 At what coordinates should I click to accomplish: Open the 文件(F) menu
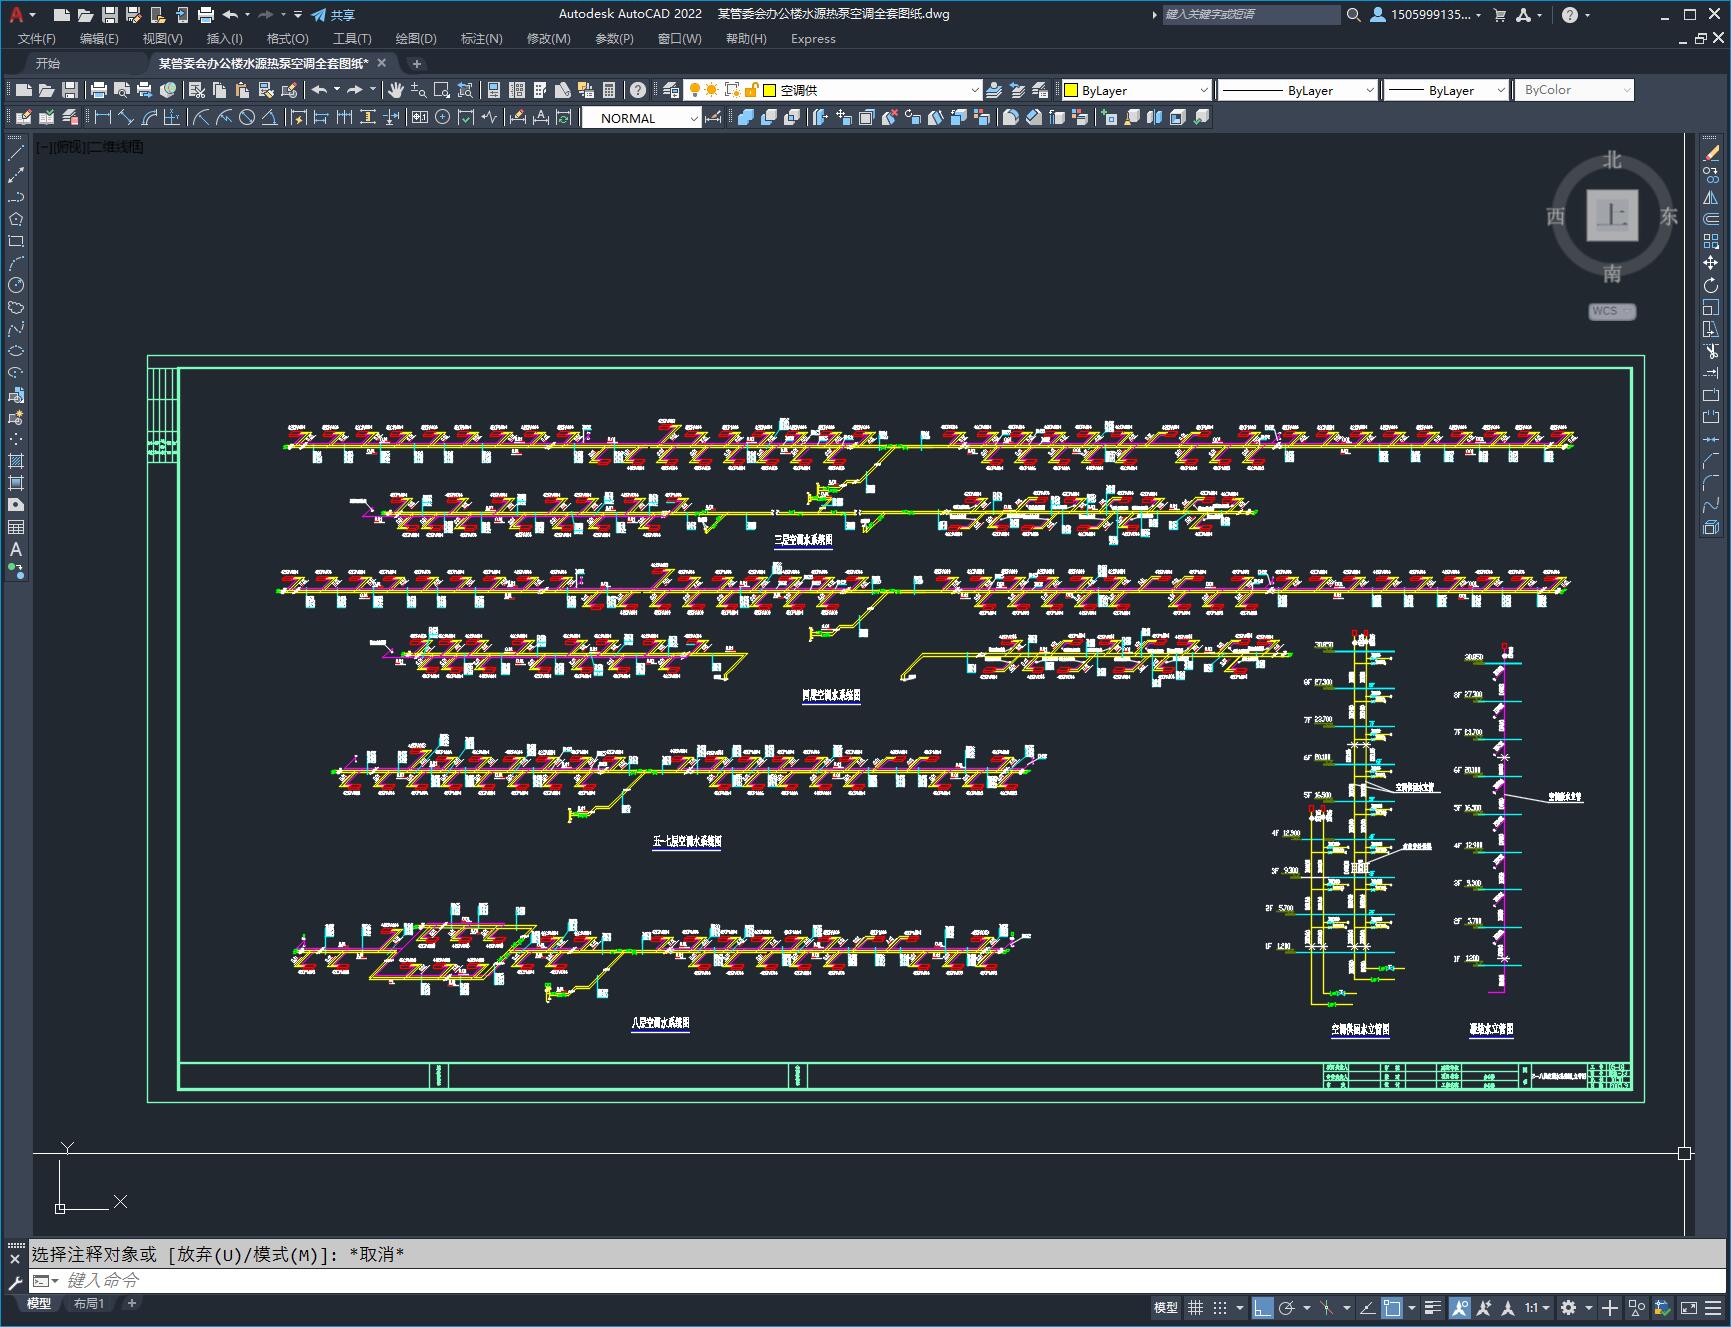click(37, 38)
